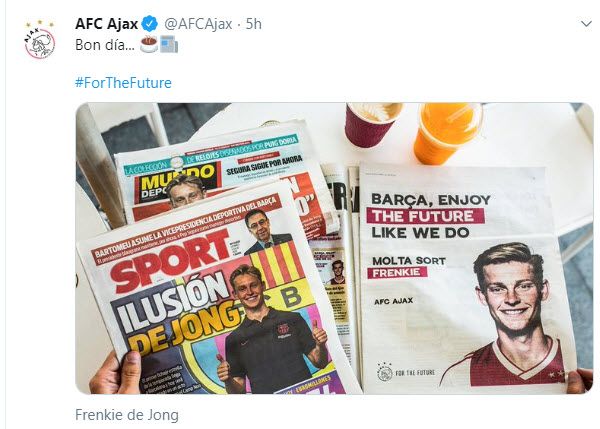The width and height of the screenshot is (600, 429).
Task: Click the Frenkie de Jong caption
Action: 127,413
